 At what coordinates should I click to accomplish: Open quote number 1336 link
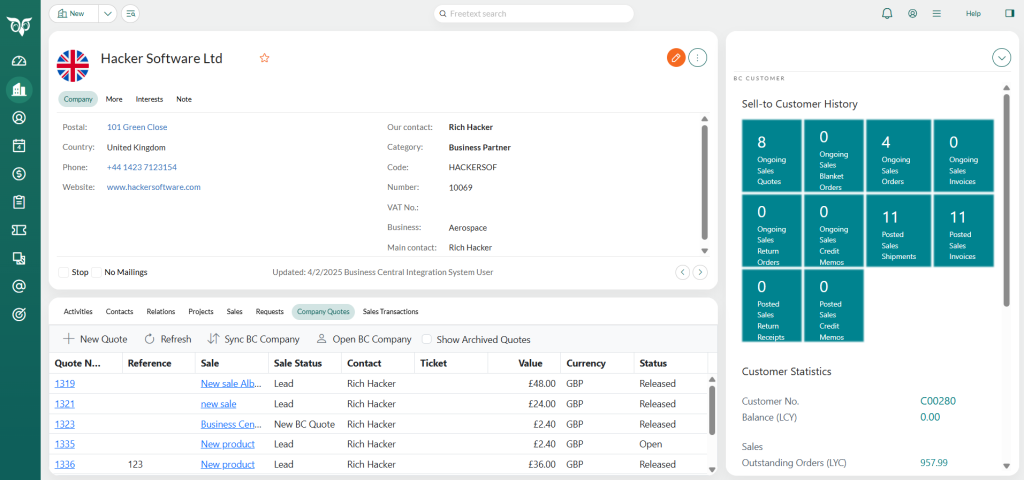point(65,464)
